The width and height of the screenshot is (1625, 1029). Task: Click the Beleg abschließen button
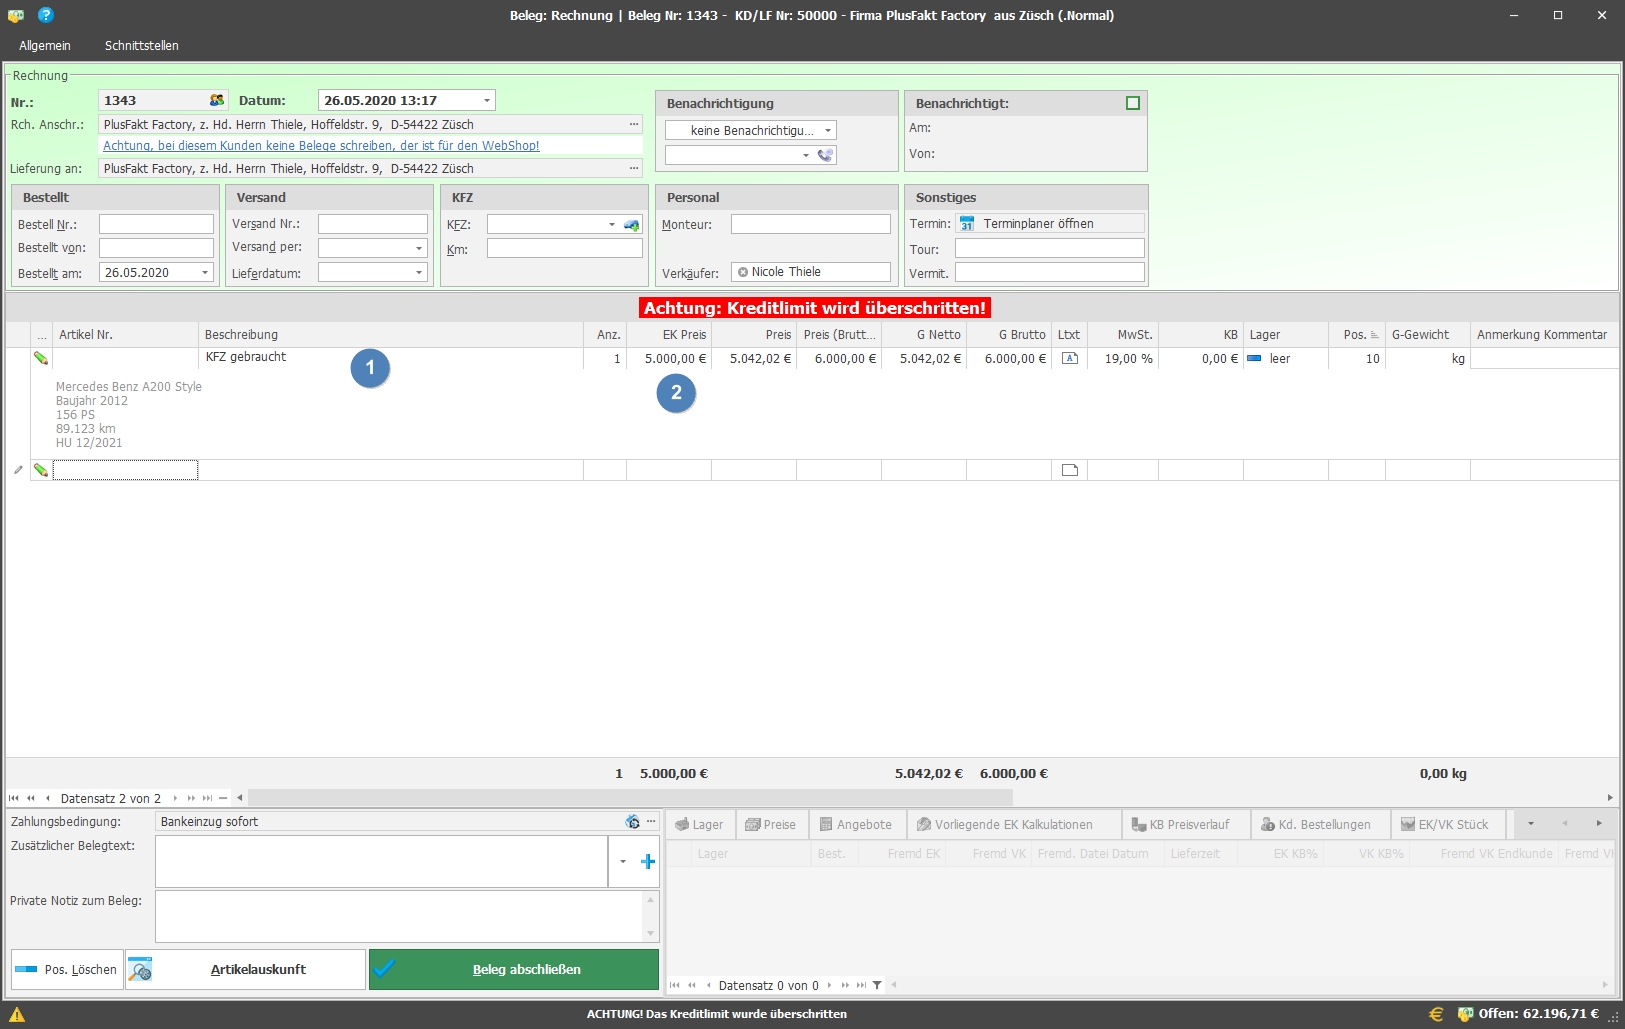pyautogui.click(x=514, y=969)
